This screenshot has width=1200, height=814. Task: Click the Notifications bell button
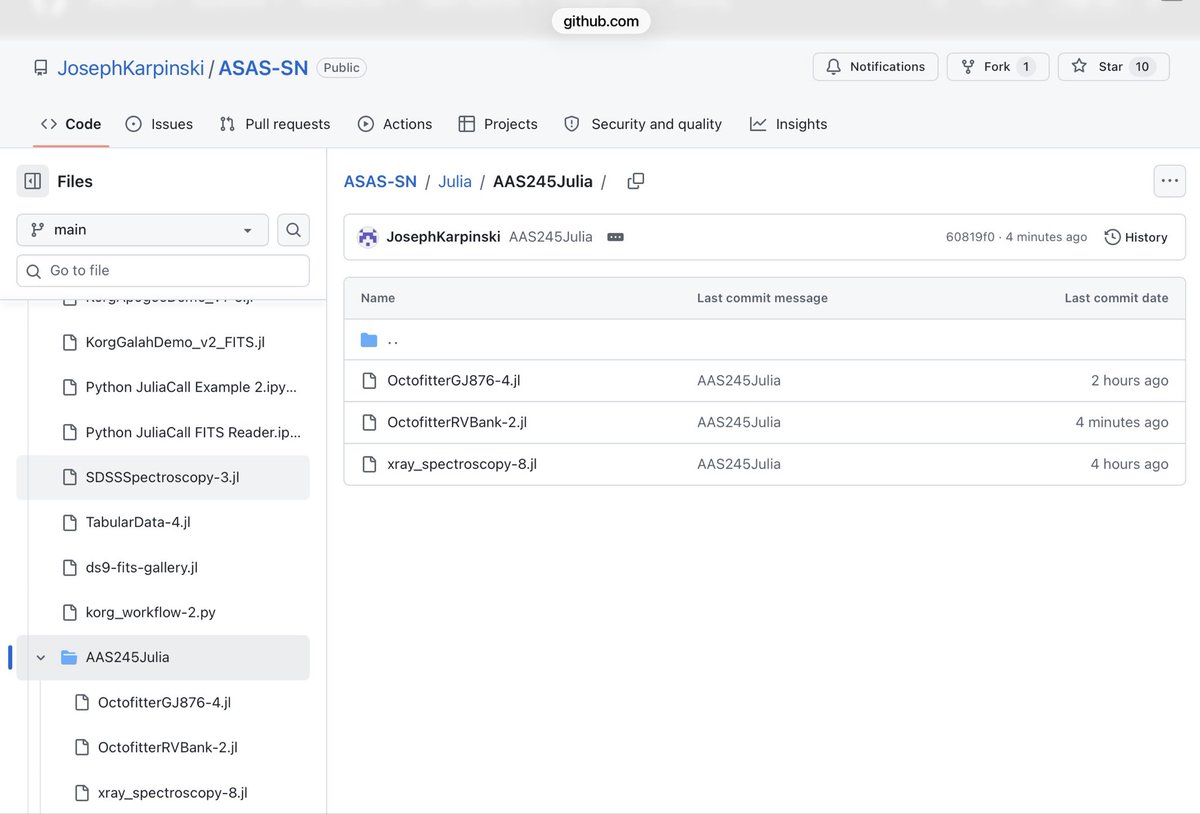875,66
